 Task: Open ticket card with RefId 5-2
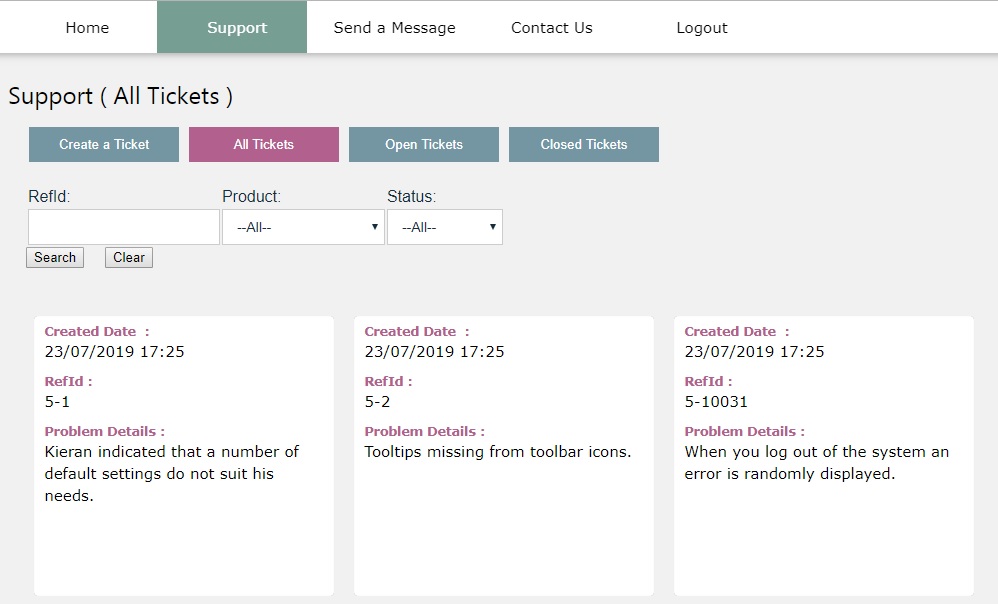(x=503, y=456)
